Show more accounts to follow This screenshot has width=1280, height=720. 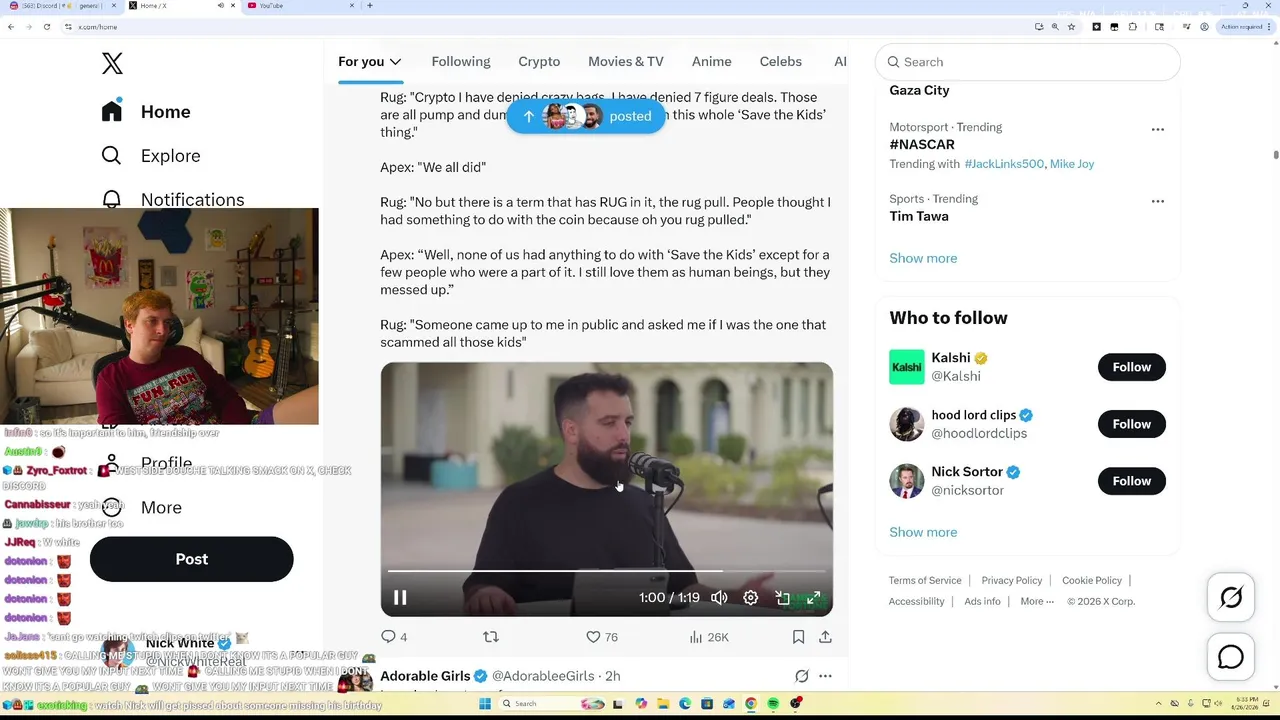923,532
